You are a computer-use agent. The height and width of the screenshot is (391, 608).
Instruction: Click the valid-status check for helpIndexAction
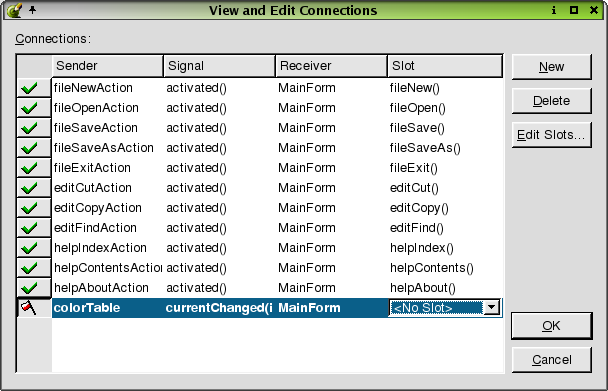tap(29, 248)
